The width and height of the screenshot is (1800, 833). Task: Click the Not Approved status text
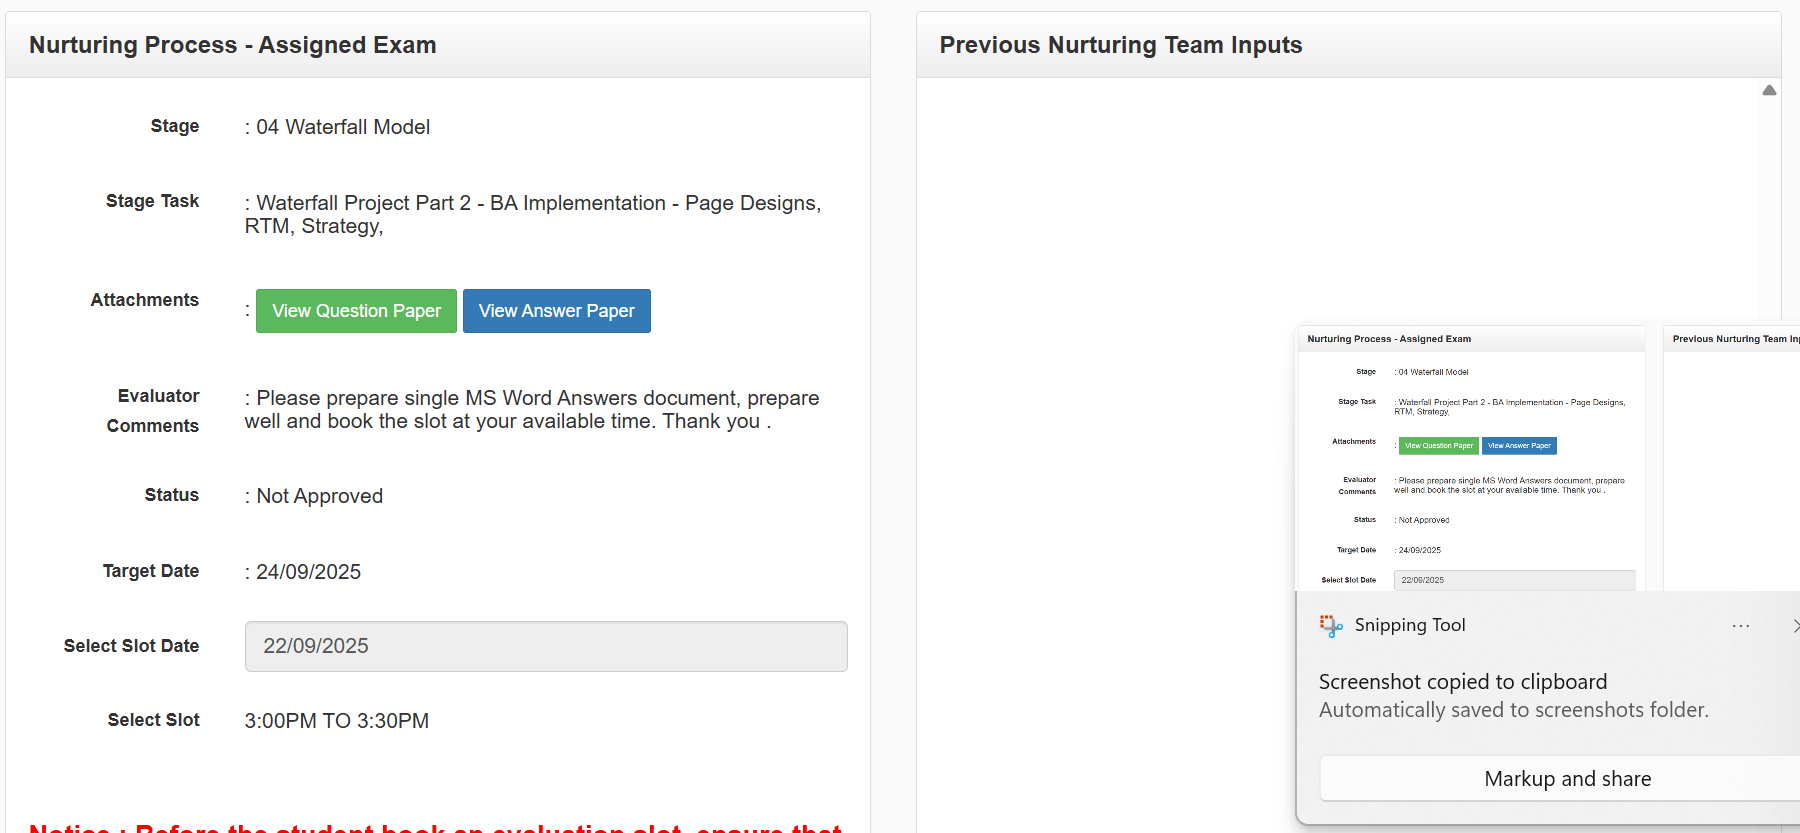point(319,496)
